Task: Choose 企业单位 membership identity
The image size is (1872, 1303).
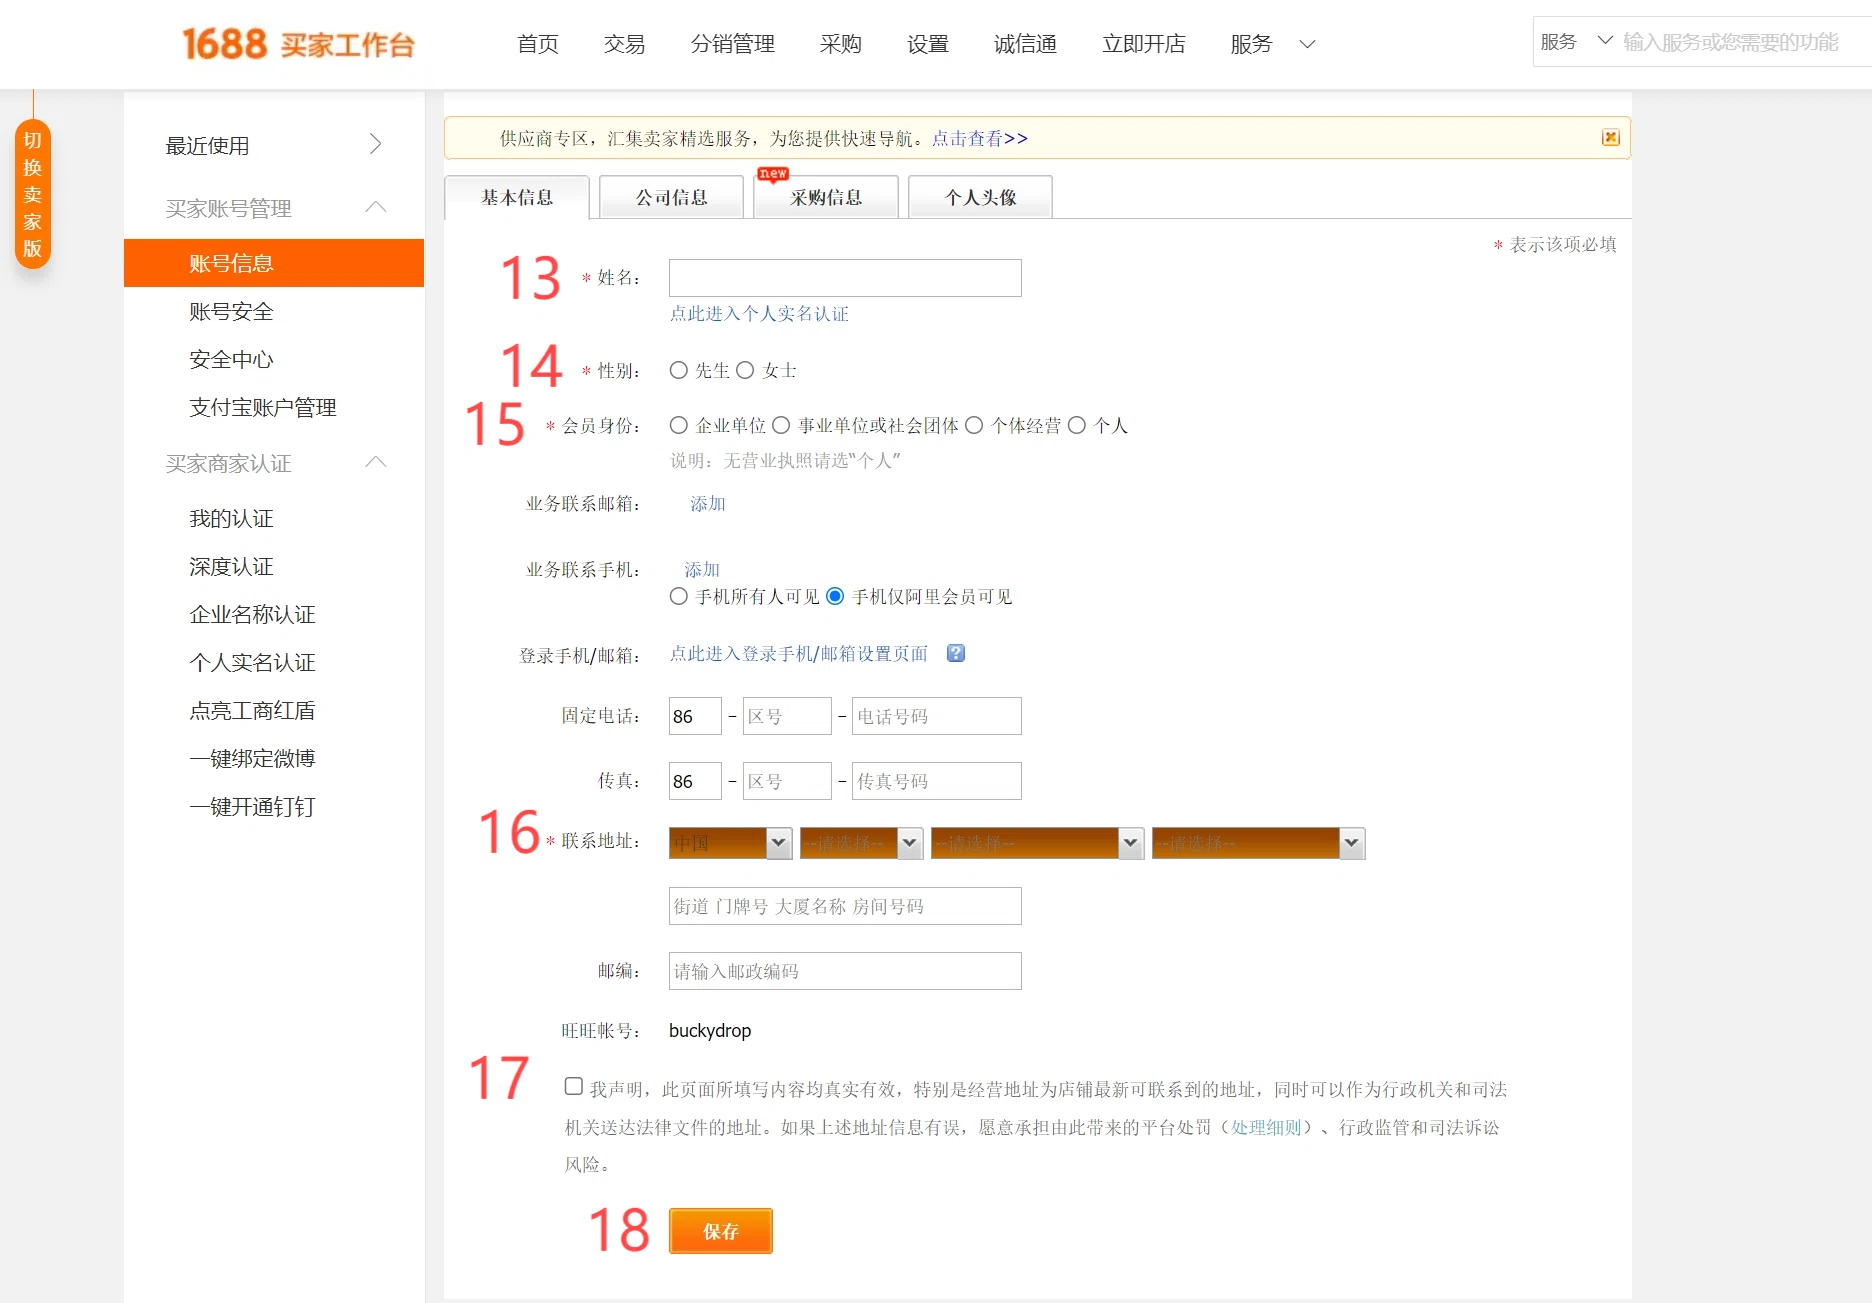Action: pos(678,425)
